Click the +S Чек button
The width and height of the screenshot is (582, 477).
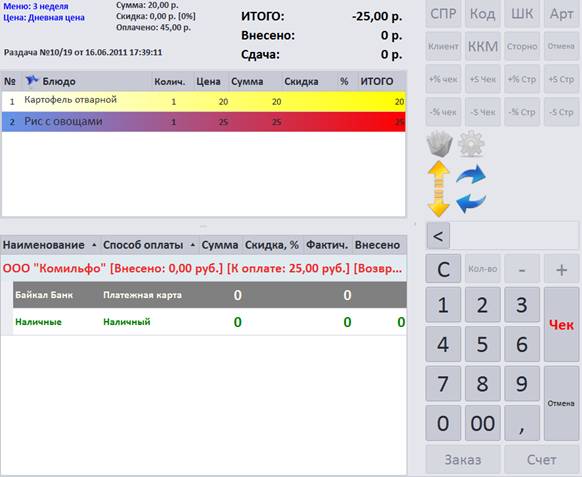(483, 79)
